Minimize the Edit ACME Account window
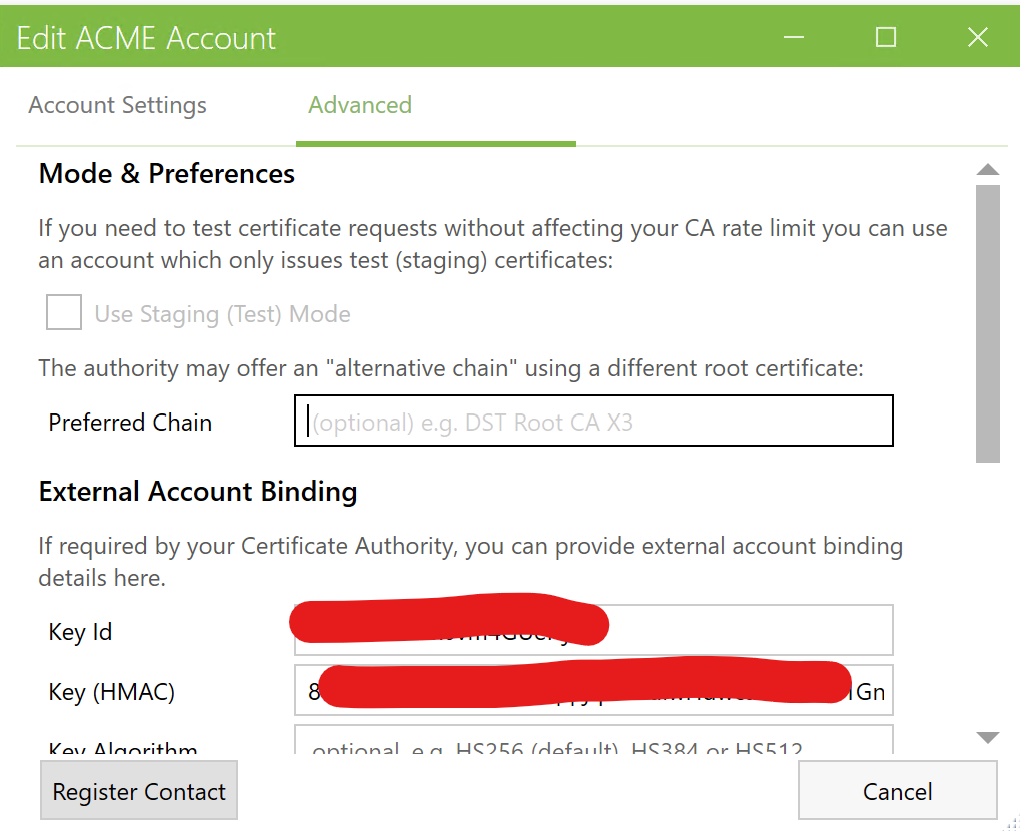This screenshot has height=832, width=1020. tap(794, 38)
